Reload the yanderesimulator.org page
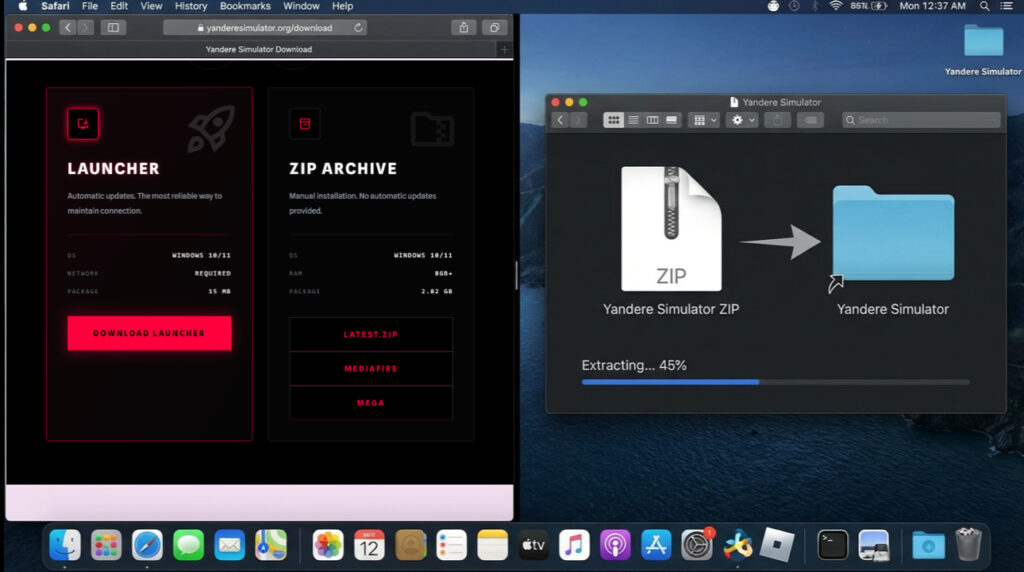 [359, 27]
